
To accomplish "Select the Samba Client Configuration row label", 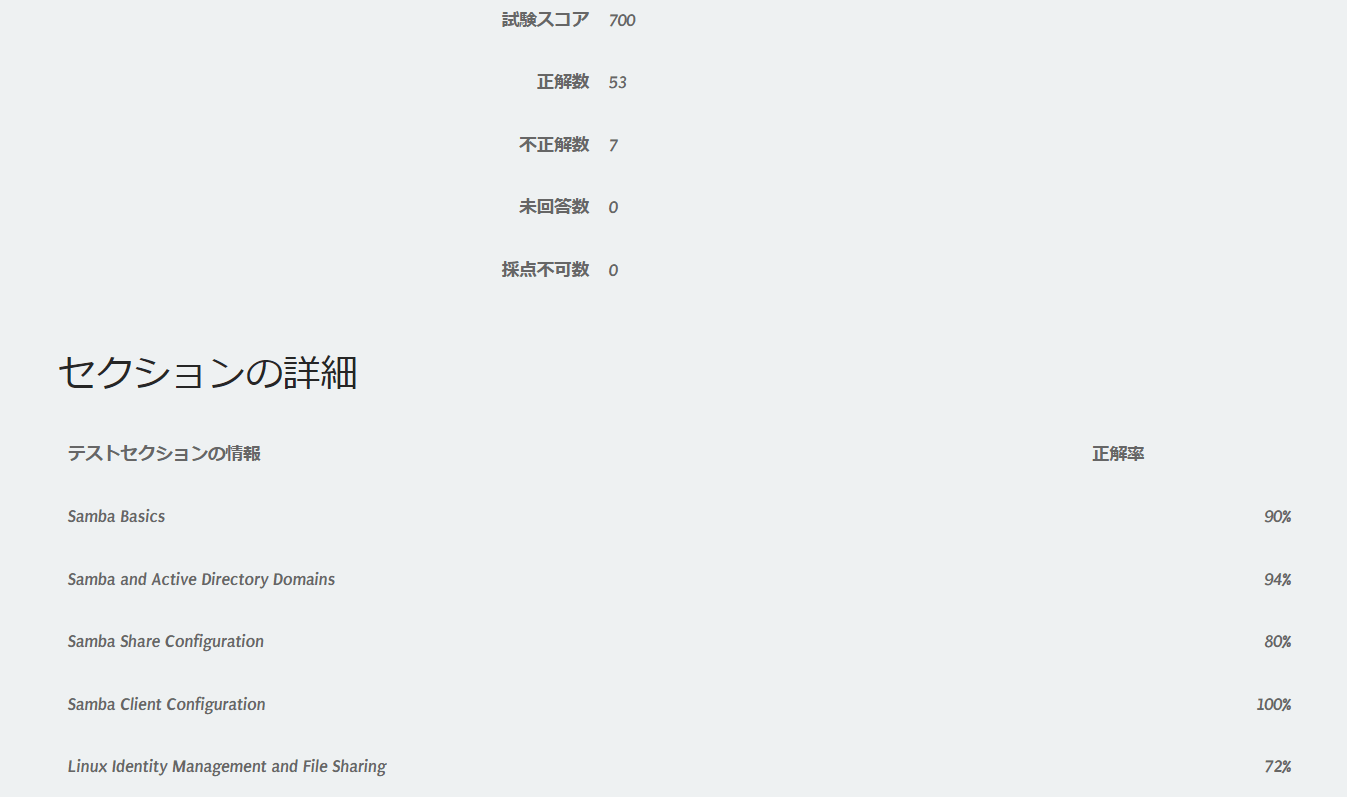I will pyautogui.click(x=167, y=704).
